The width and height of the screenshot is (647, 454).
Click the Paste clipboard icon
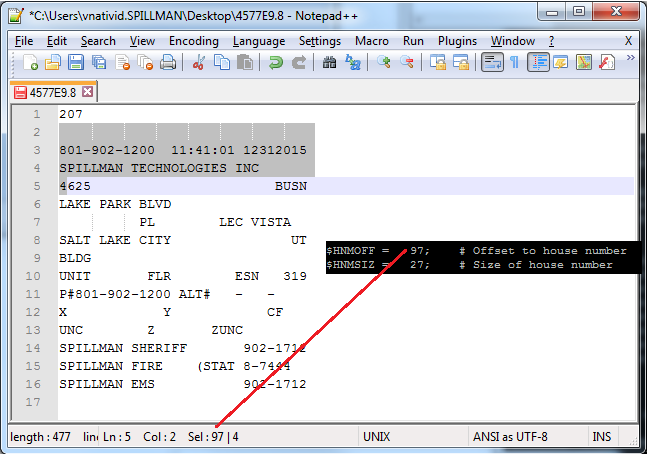245,63
